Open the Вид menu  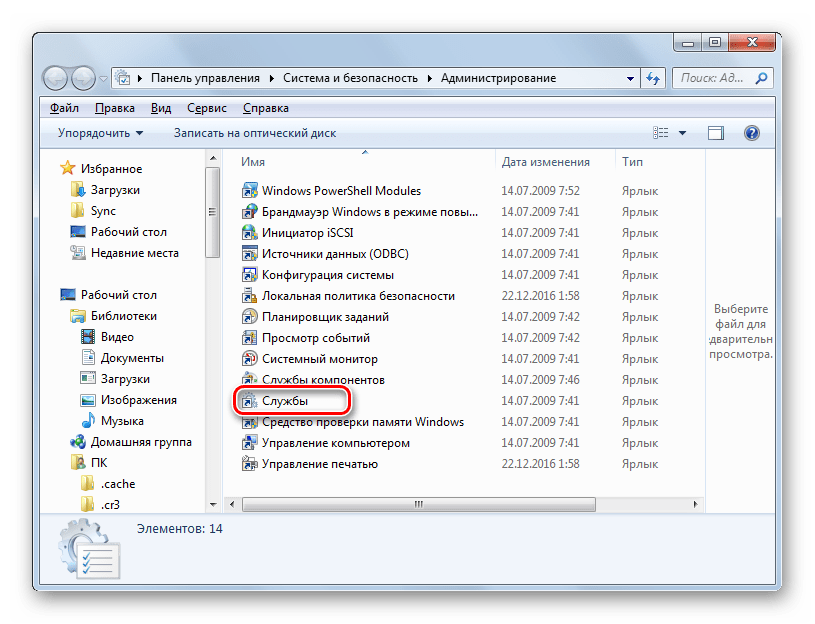[161, 108]
